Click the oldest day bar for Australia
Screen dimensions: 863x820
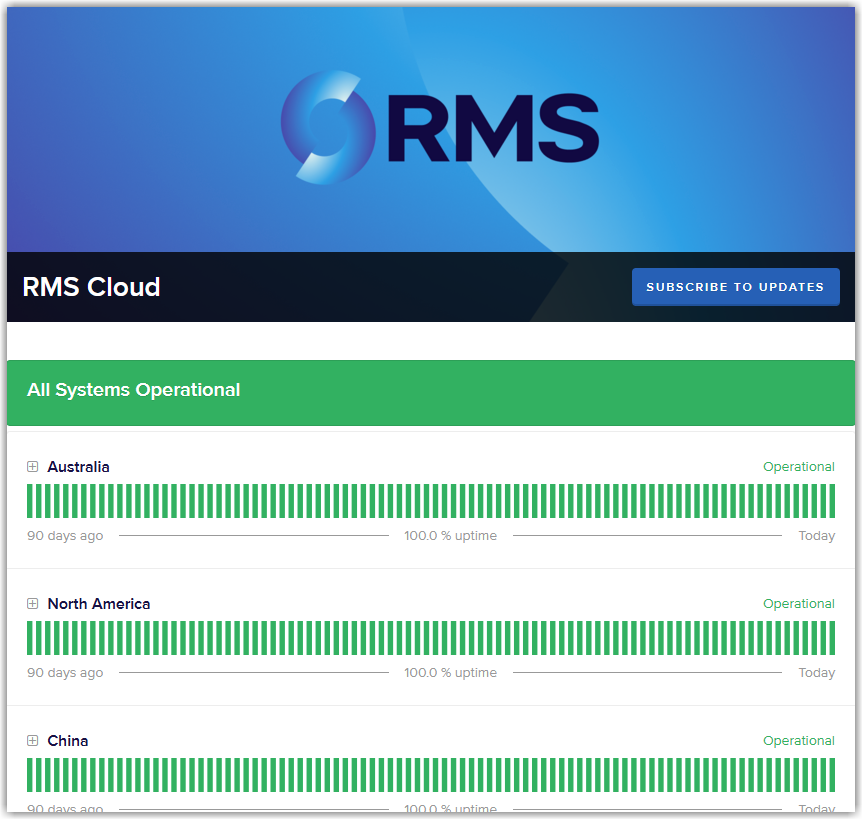click(30, 501)
